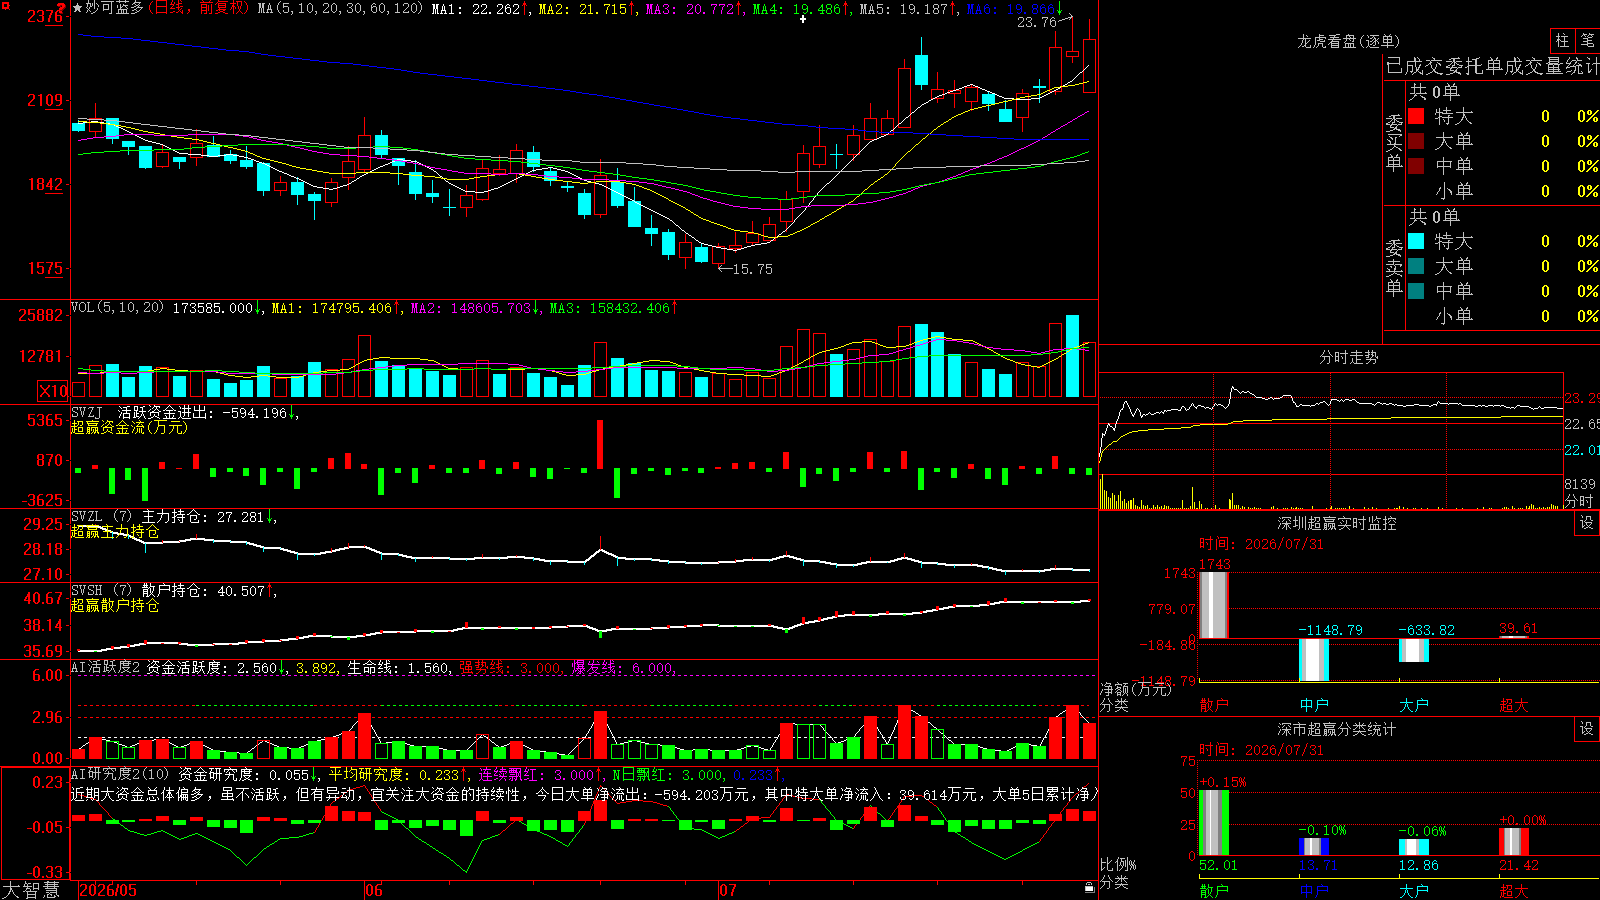The width and height of the screenshot is (1600, 900).
Task: Click the 委卖单 section label
Action: (x=1394, y=267)
